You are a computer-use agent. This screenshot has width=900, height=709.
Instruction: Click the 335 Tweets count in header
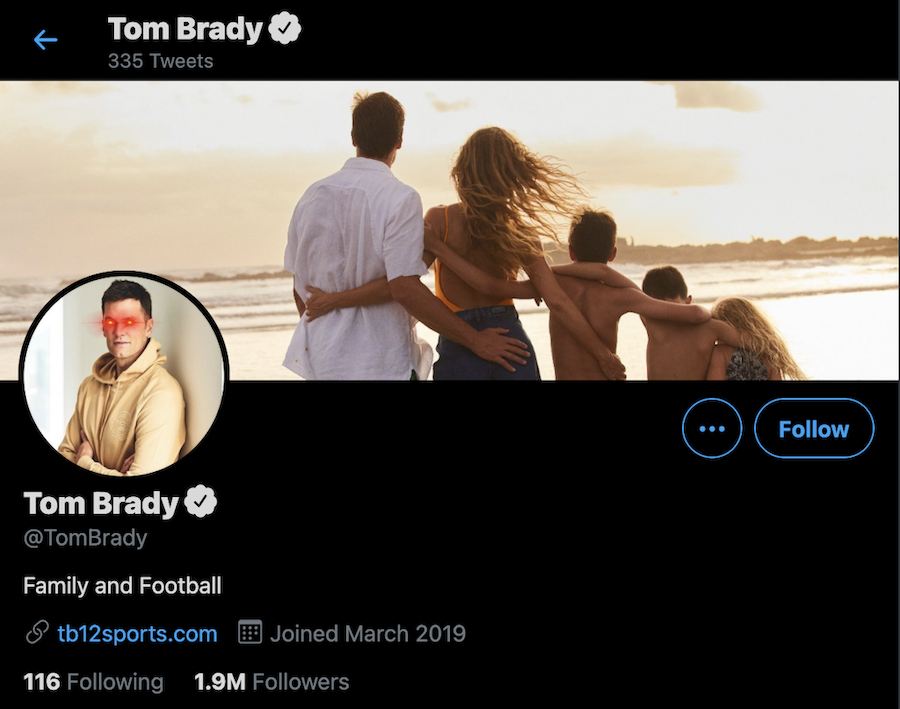coord(160,61)
